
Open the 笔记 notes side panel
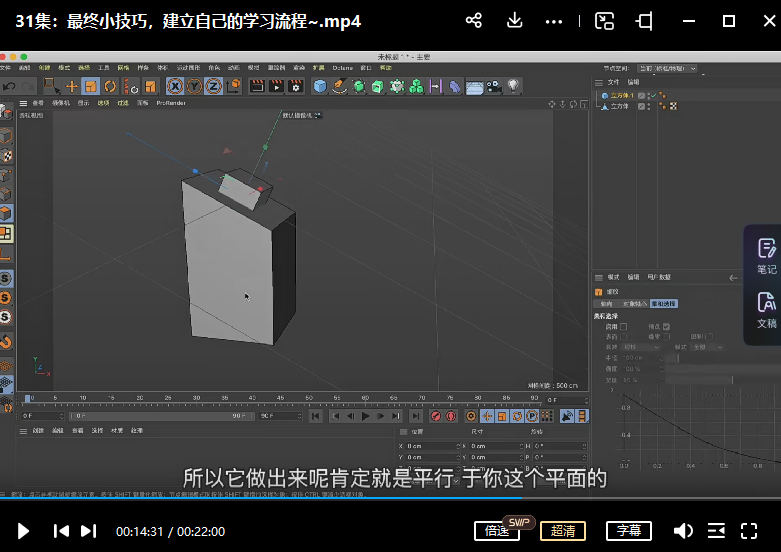tap(765, 257)
